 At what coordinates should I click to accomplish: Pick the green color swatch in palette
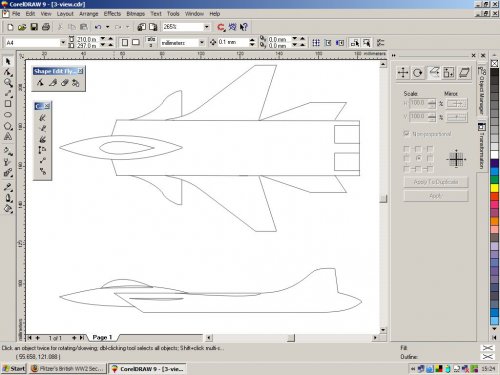click(494, 180)
